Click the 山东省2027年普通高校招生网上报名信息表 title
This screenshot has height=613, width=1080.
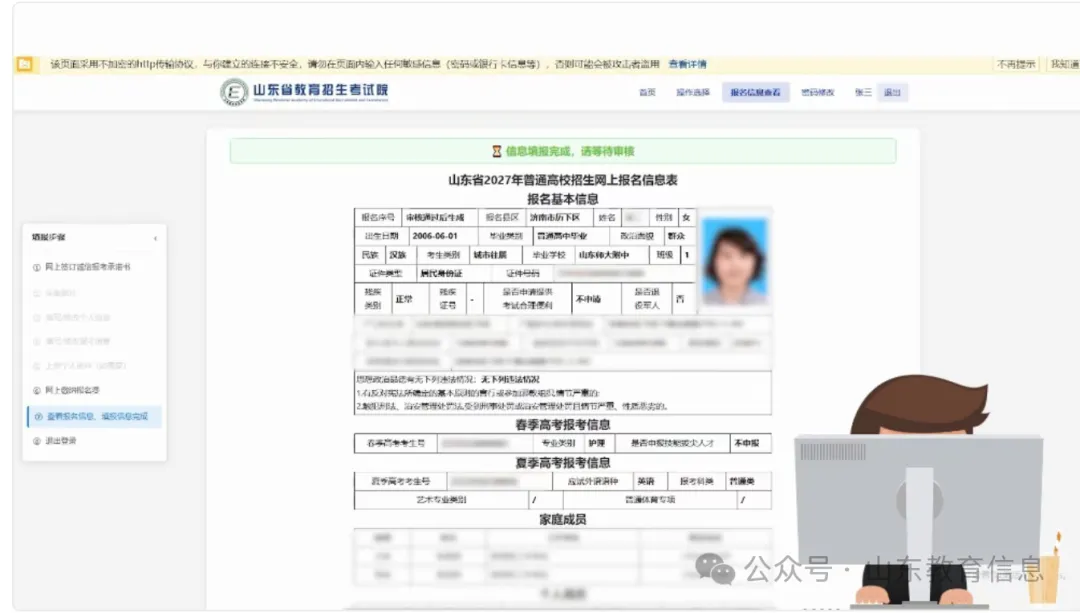coord(563,180)
